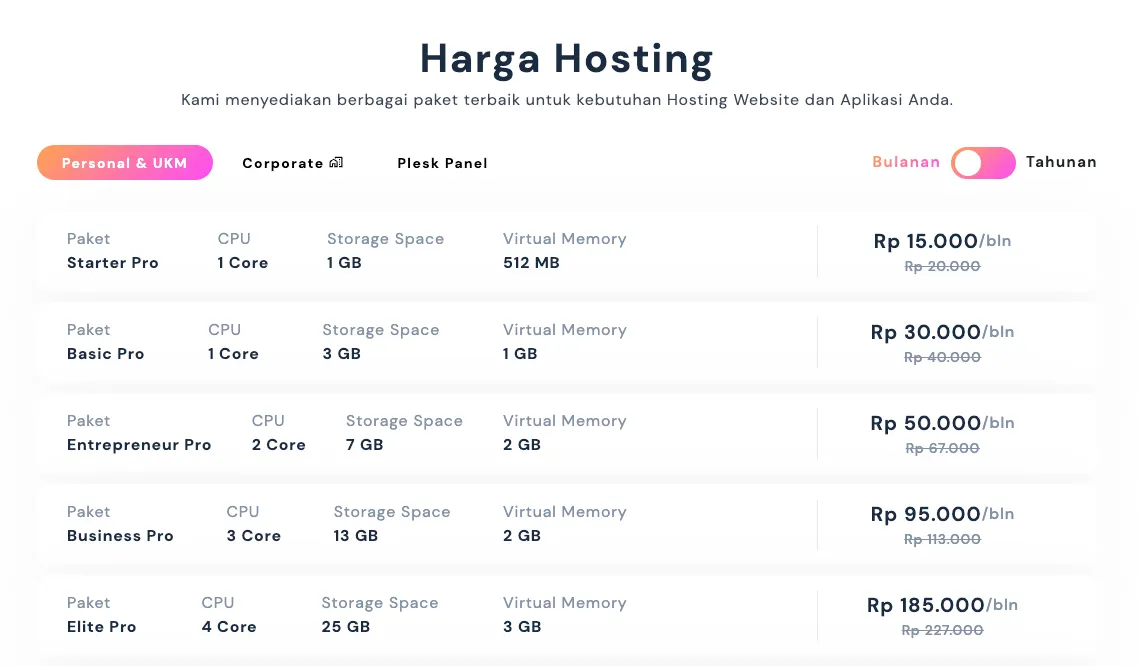Screen dimensions: 1140x666
Task: Click the Rp 15.000/bln price
Action: pyautogui.click(x=942, y=241)
